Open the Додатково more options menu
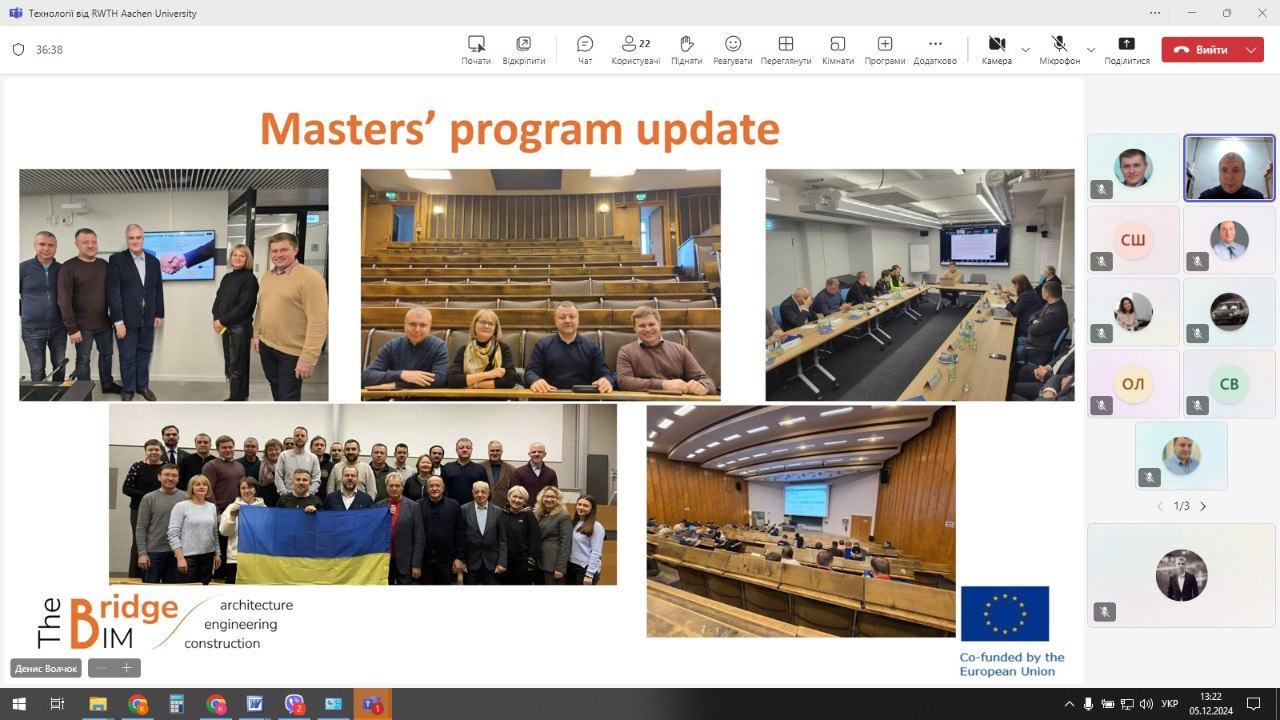Viewport: 1280px width, 720px height. pyautogui.click(x=935, y=50)
